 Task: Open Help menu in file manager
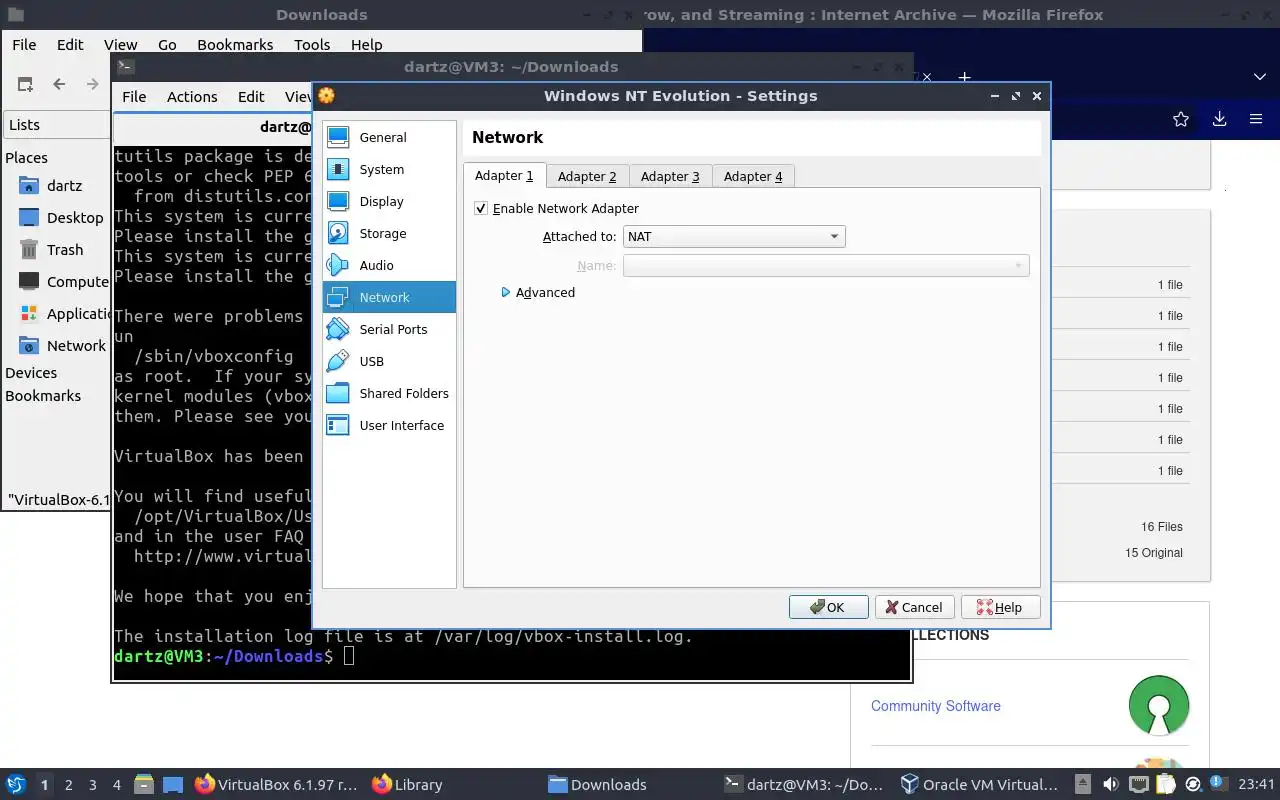366,44
